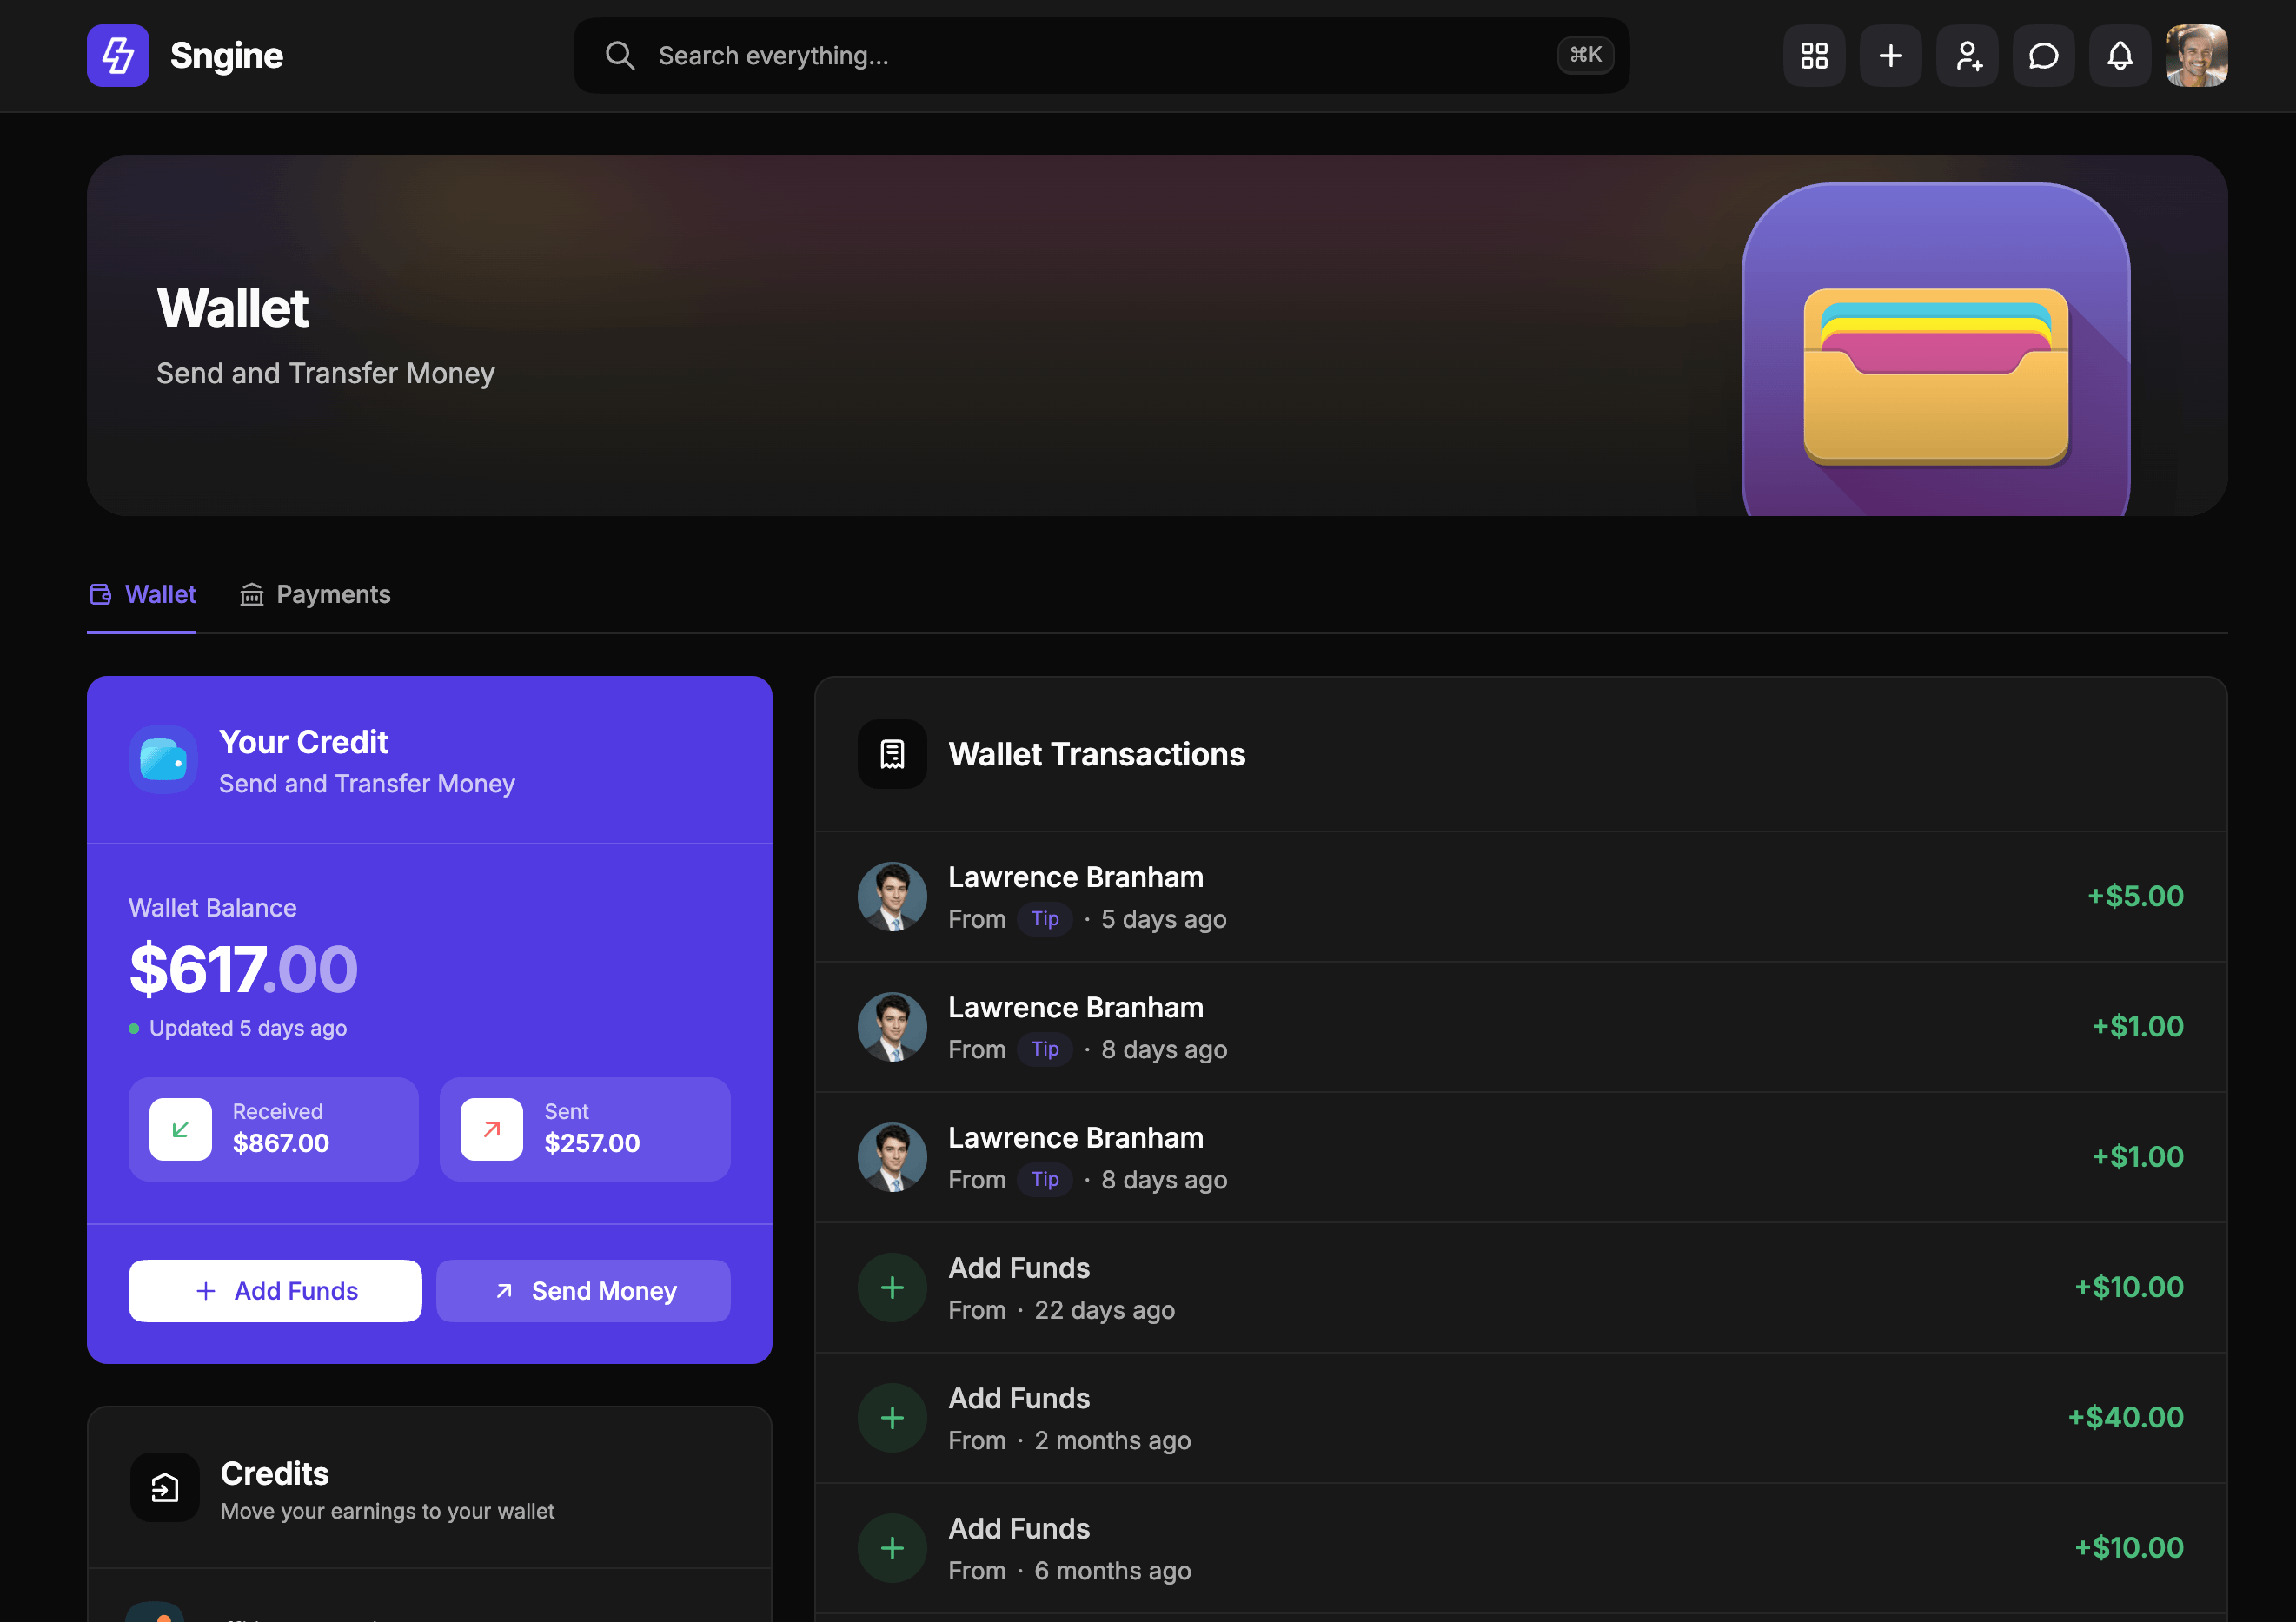This screenshot has height=1622, width=2296.
Task: Open the messages chat bubble icon
Action: click(2043, 56)
